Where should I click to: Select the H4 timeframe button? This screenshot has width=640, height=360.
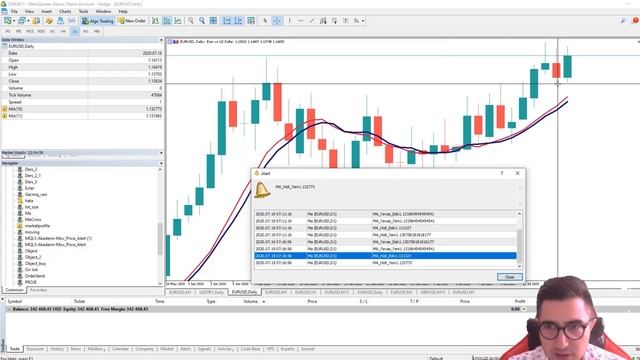[x=63, y=31]
